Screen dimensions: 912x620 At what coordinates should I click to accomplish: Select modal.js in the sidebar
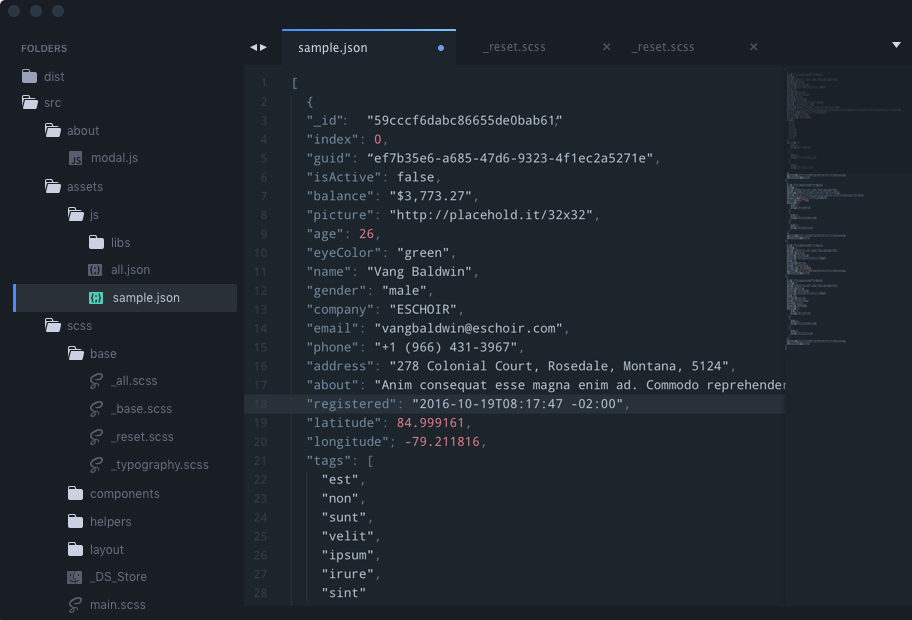(114, 158)
